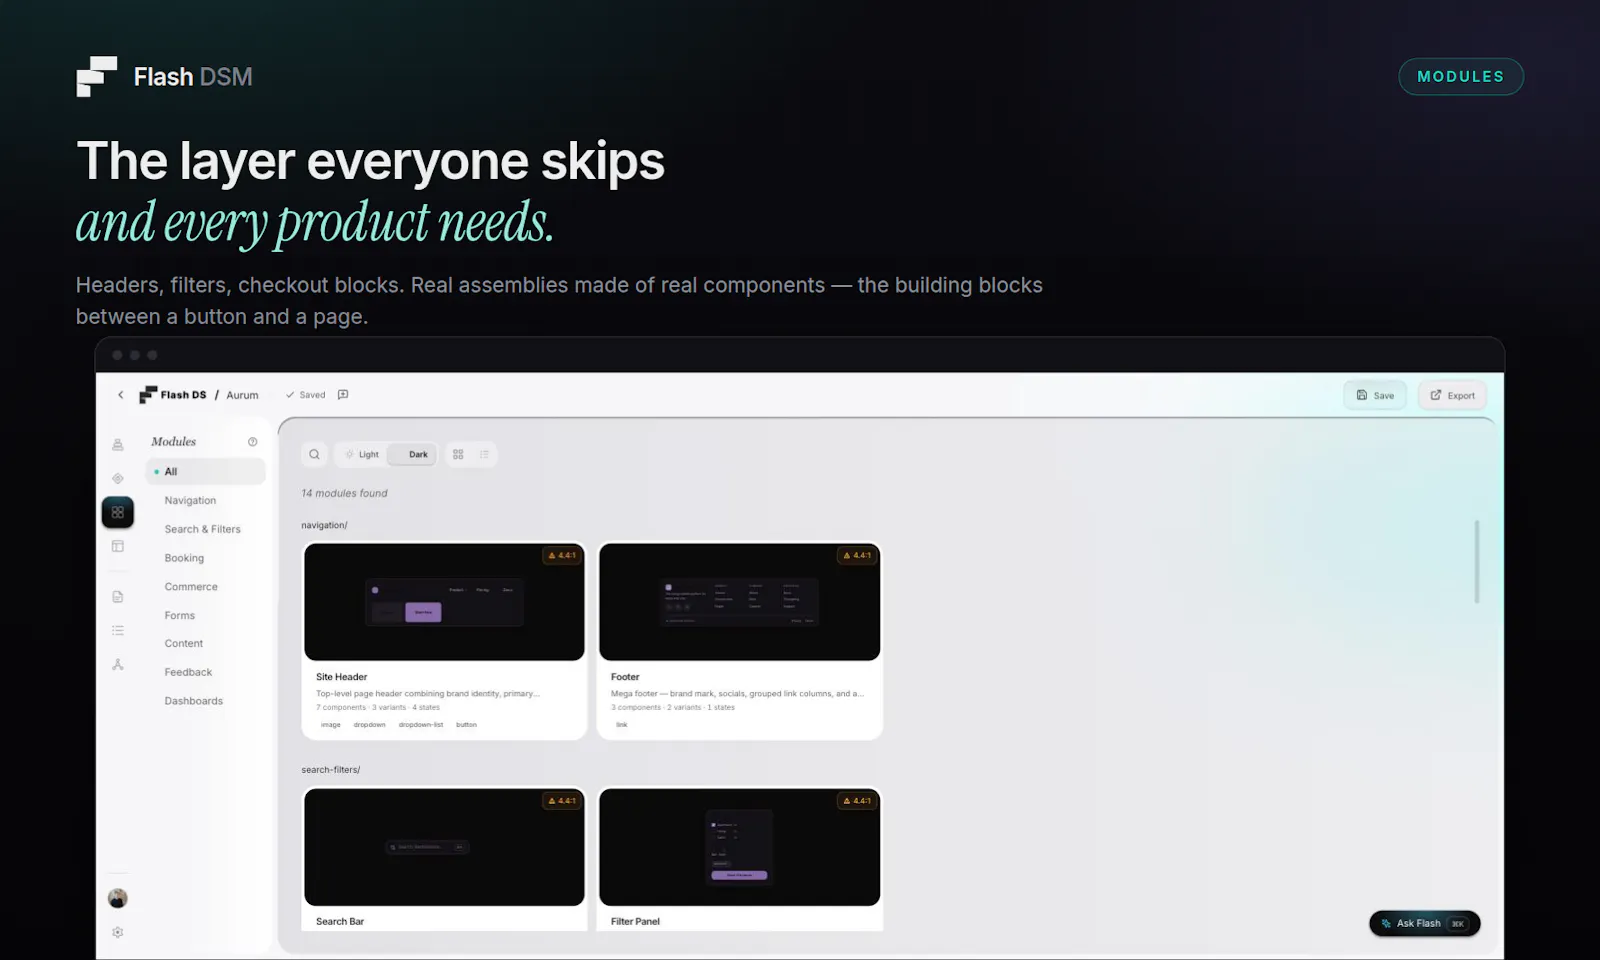The width and height of the screenshot is (1600, 960).
Task: Open the layout templates sidebar icon
Action: (x=118, y=546)
